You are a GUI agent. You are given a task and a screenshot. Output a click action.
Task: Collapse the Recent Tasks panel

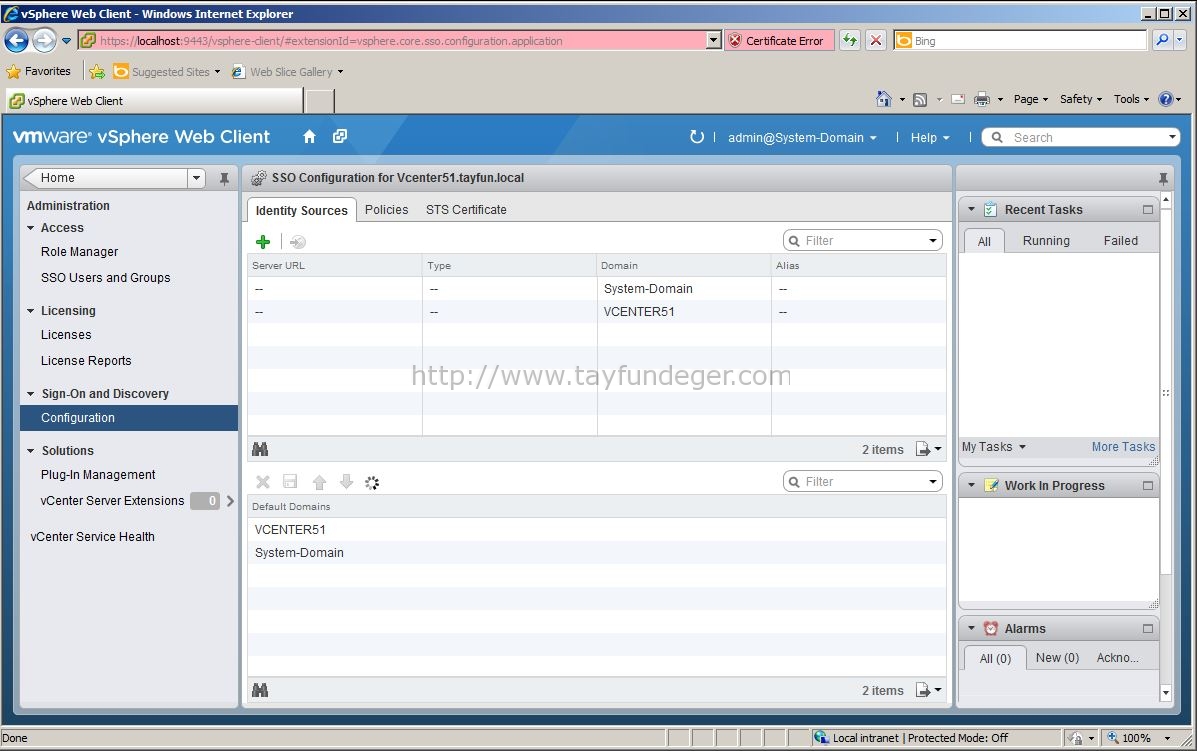click(x=971, y=209)
